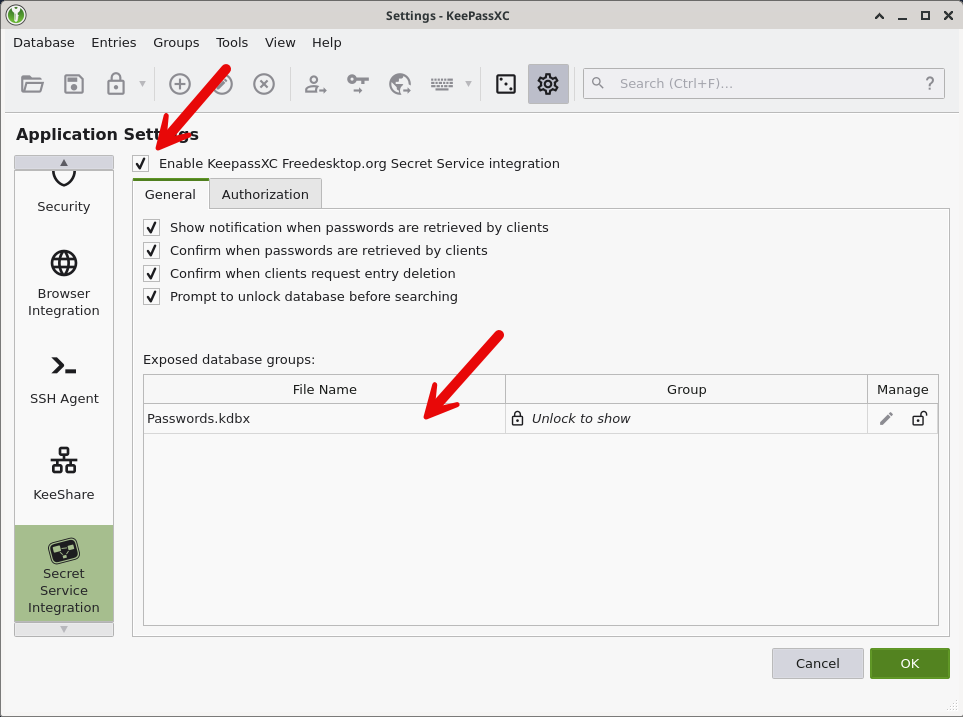
Task: Click the Delete Entry circled X icon
Action: [x=264, y=84]
